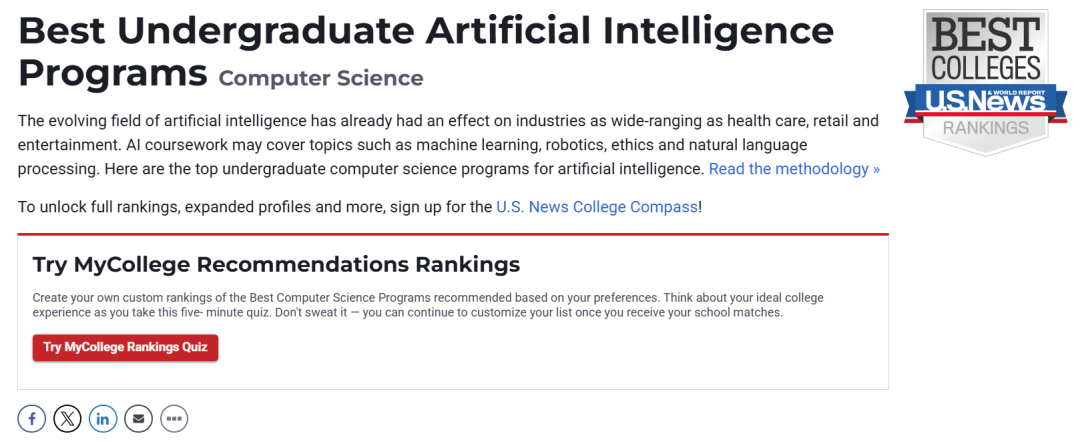Screen dimensions: 1080x442
Task: Share the page via email icon
Action: click(x=138, y=418)
